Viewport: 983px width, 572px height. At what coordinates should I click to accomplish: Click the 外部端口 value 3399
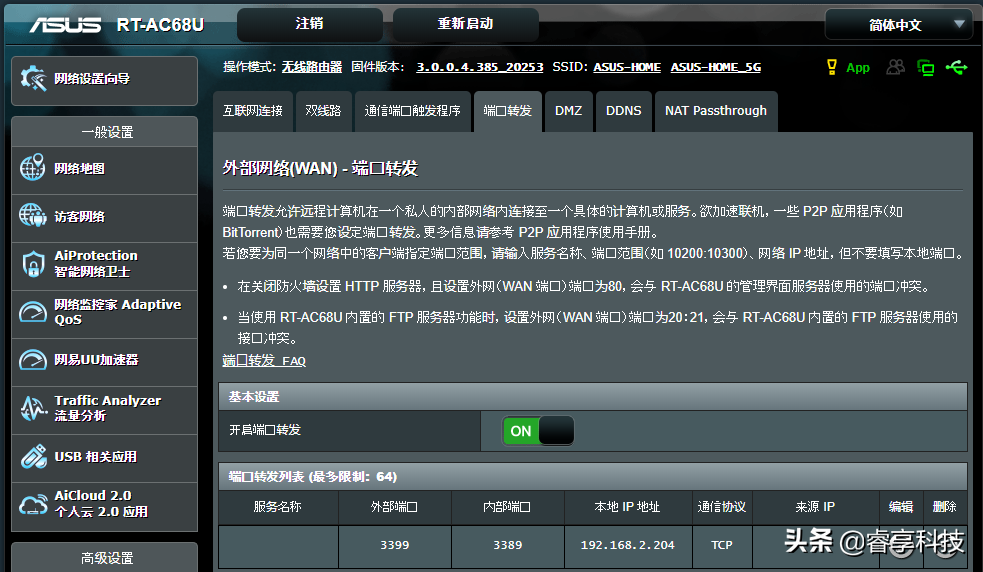click(394, 545)
